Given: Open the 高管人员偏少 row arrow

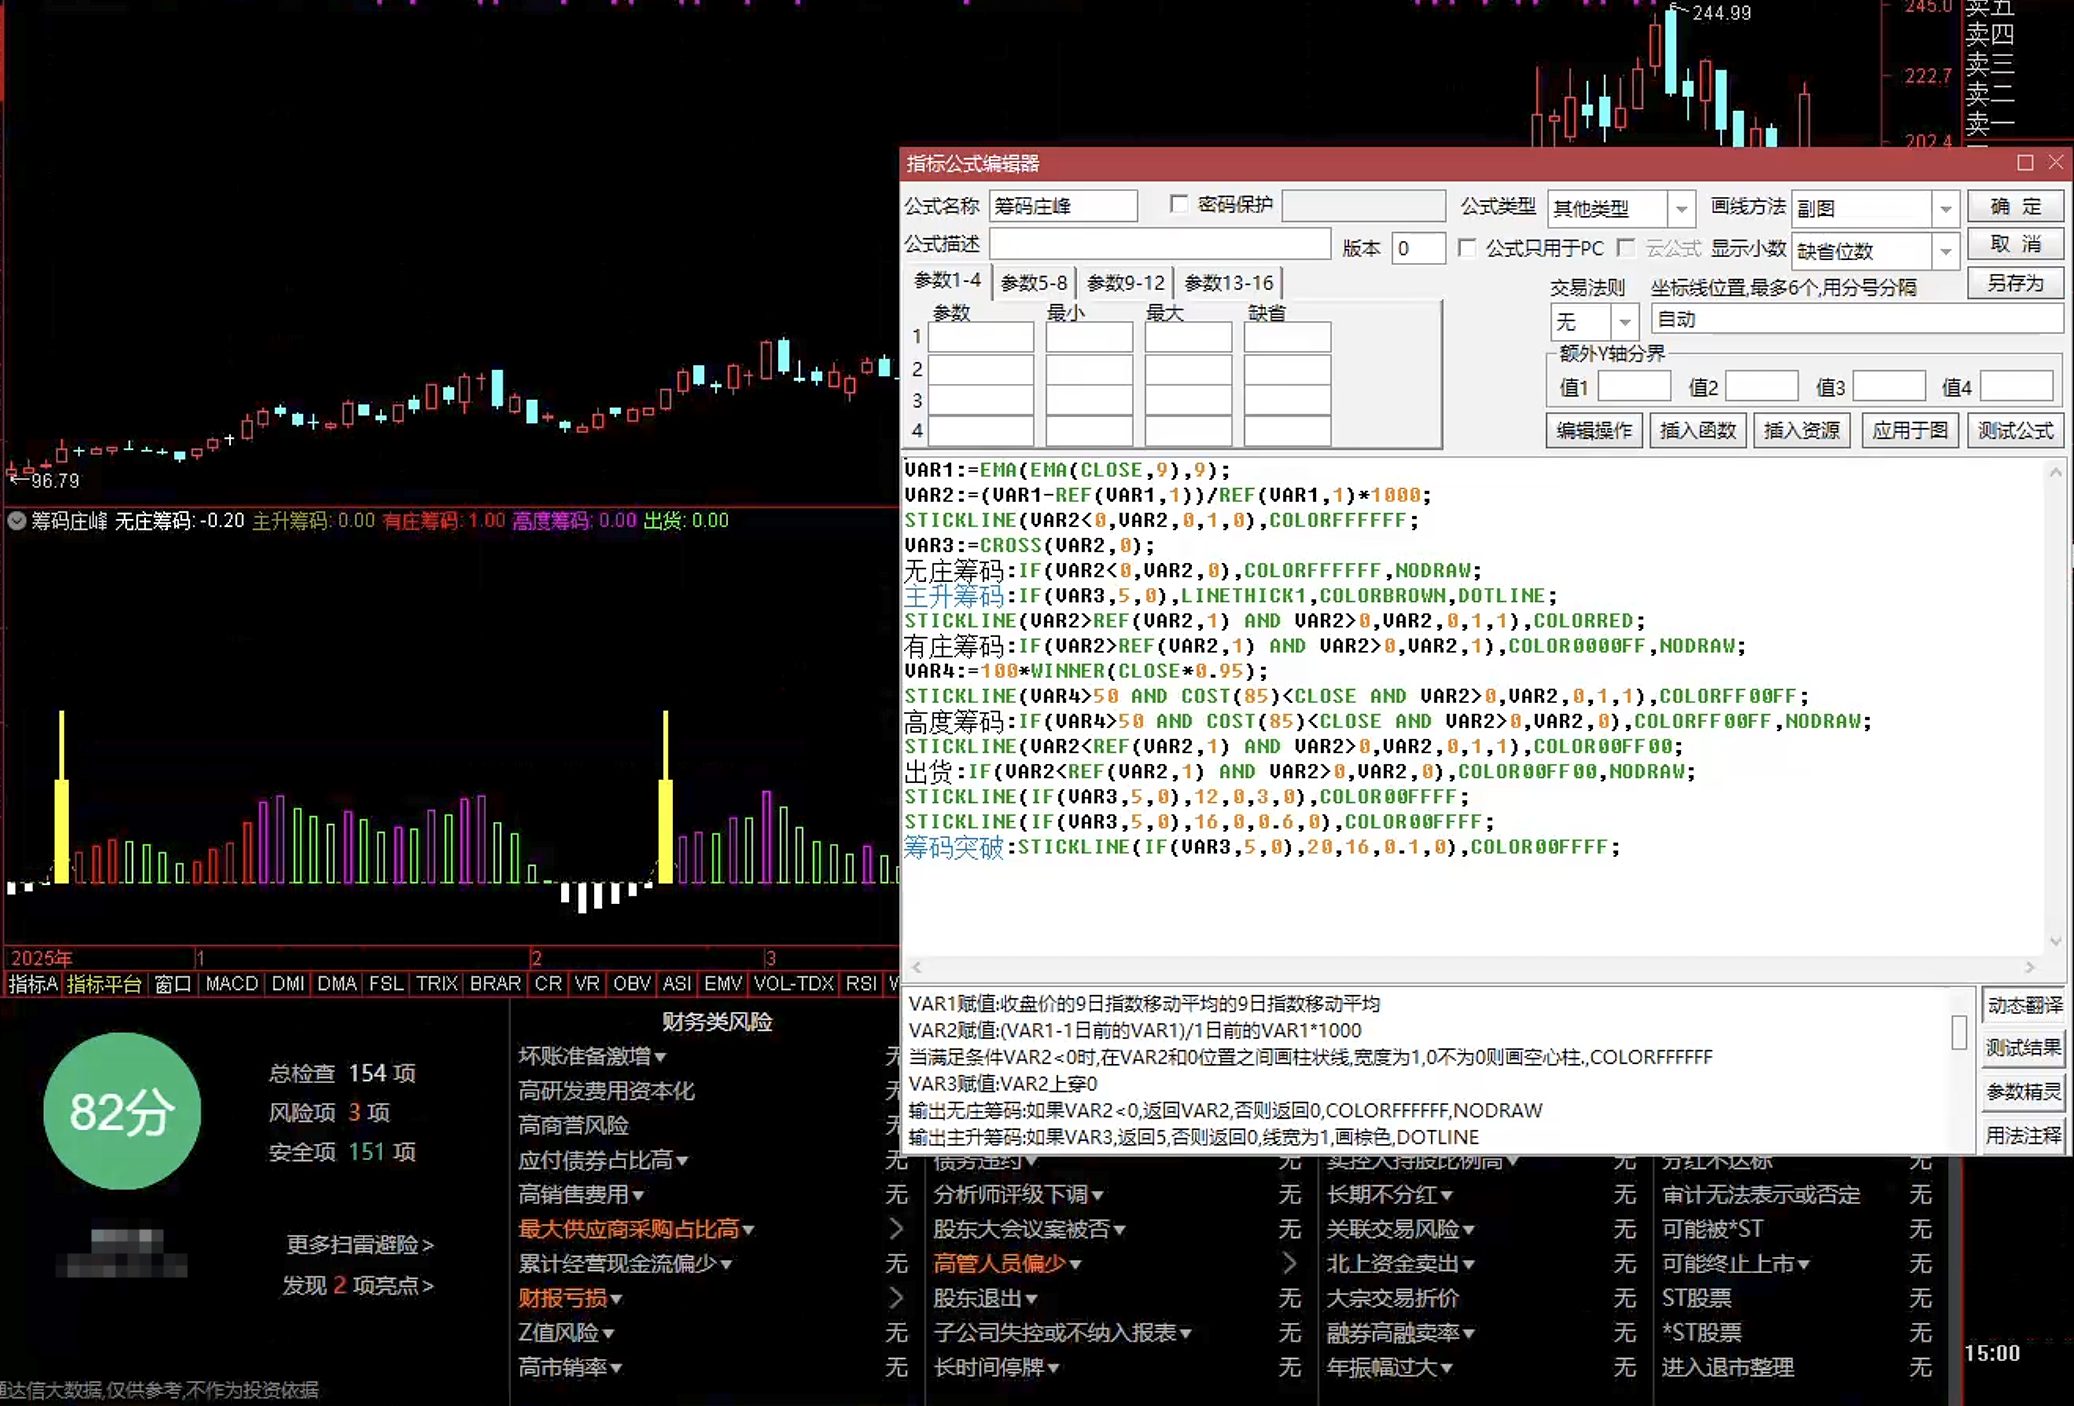Looking at the screenshot, I should click(1290, 1263).
